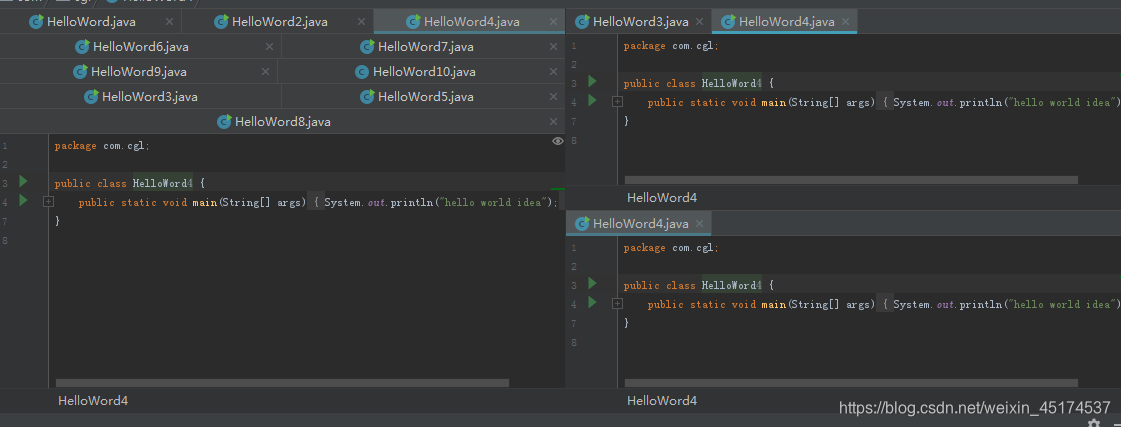Run main icon on line 4, bottom-right editor

tap(592, 302)
